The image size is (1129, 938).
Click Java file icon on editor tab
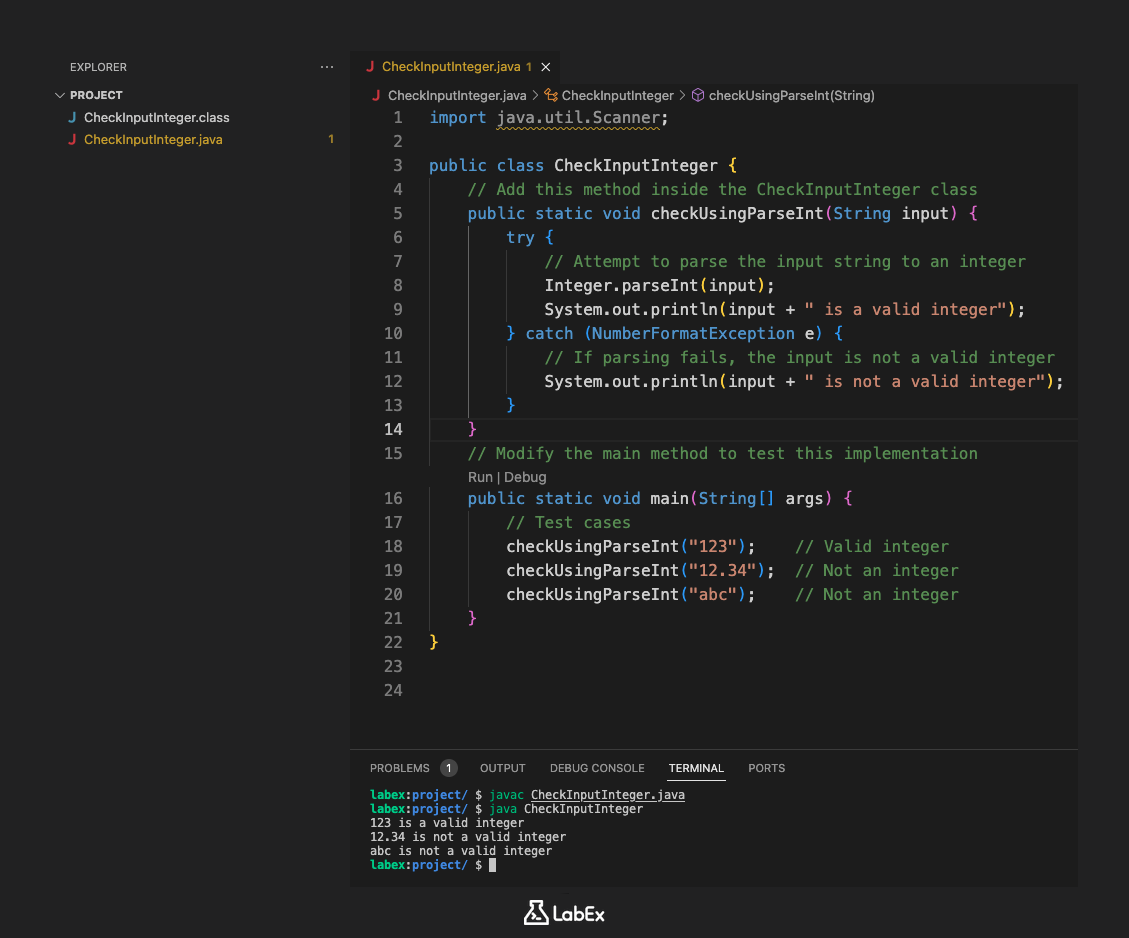pos(371,67)
